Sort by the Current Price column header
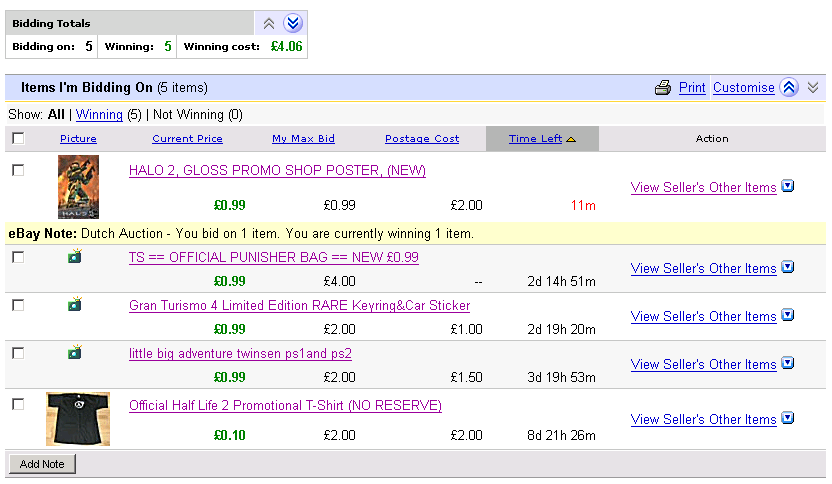Screen dimensions: 832x484 [x=187, y=139]
